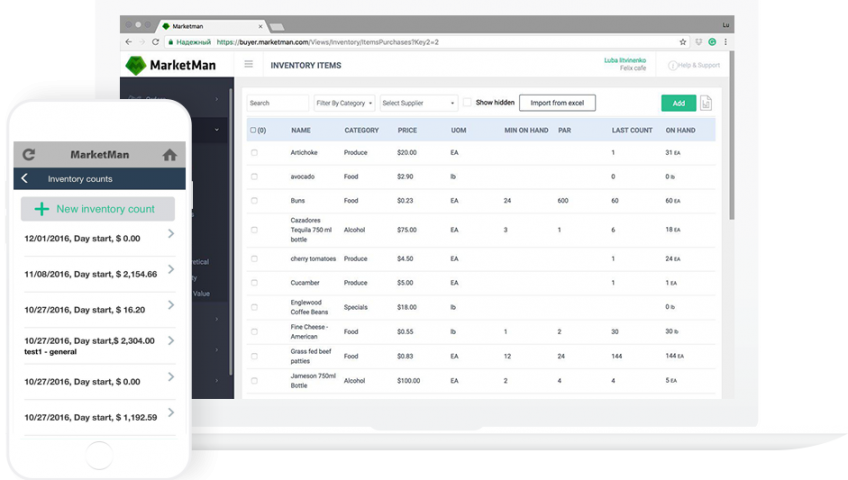Check the cherry tomatoes row checkbox
Image resolution: width=848 pixels, height=480 pixels.
pos(254,258)
